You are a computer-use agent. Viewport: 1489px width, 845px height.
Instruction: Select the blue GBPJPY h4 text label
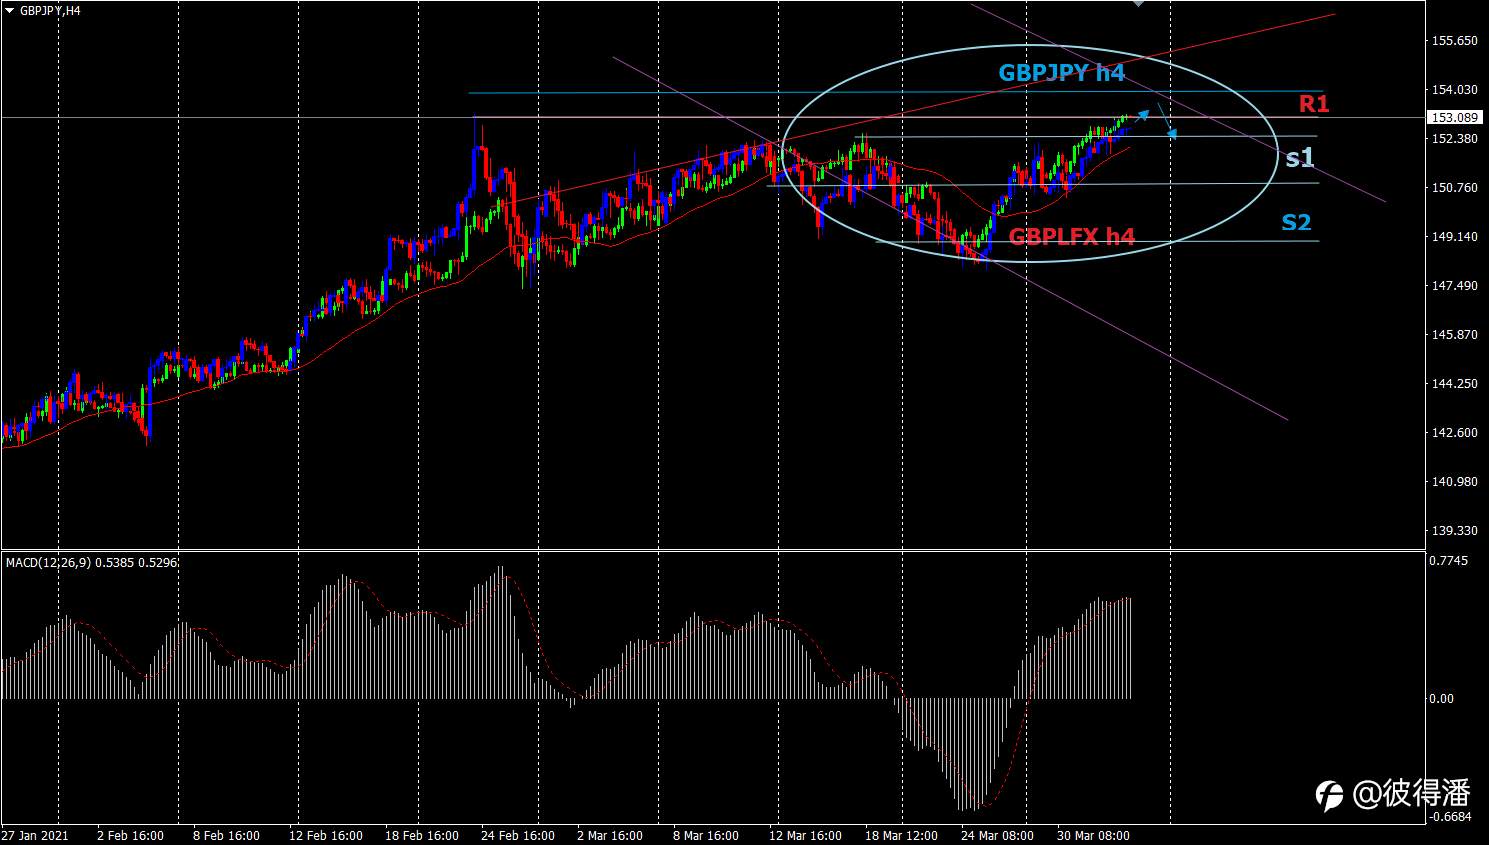tap(1061, 73)
